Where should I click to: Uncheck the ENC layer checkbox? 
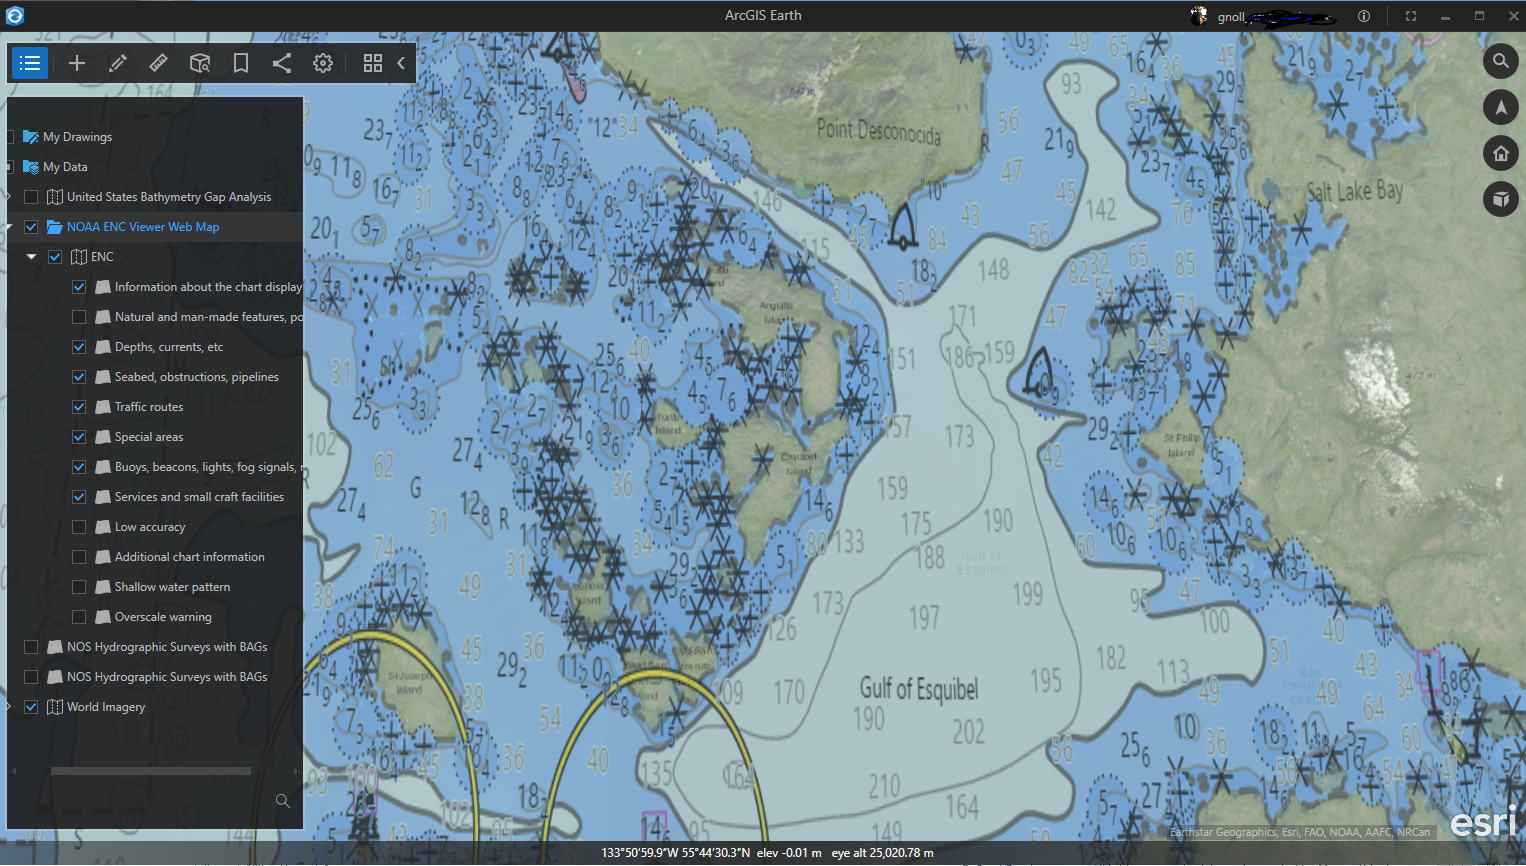(x=55, y=257)
